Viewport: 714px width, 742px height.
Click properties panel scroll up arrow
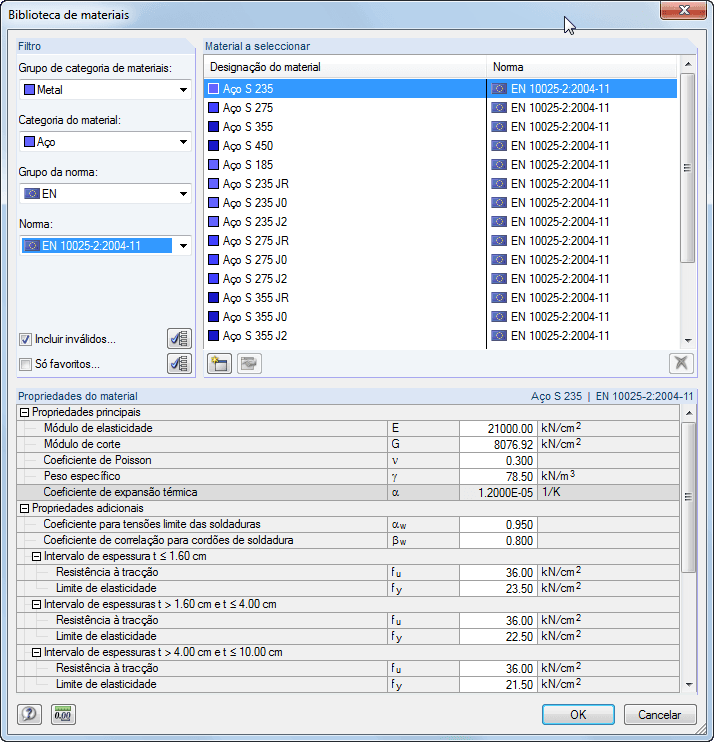click(x=689, y=413)
